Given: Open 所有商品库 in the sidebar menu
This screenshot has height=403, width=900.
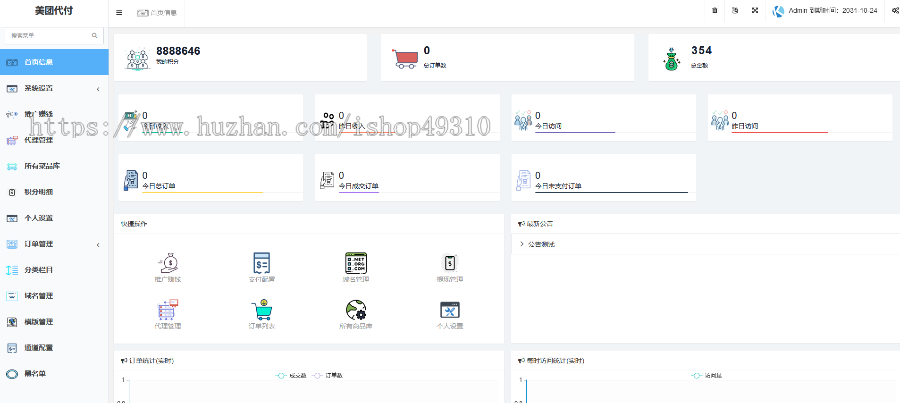Looking at the screenshot, I should (x=54, y=166).
